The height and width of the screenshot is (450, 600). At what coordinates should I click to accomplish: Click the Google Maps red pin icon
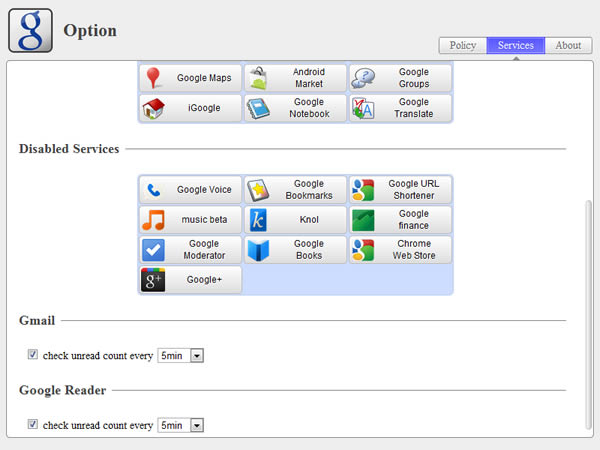[x=153, y=78]
